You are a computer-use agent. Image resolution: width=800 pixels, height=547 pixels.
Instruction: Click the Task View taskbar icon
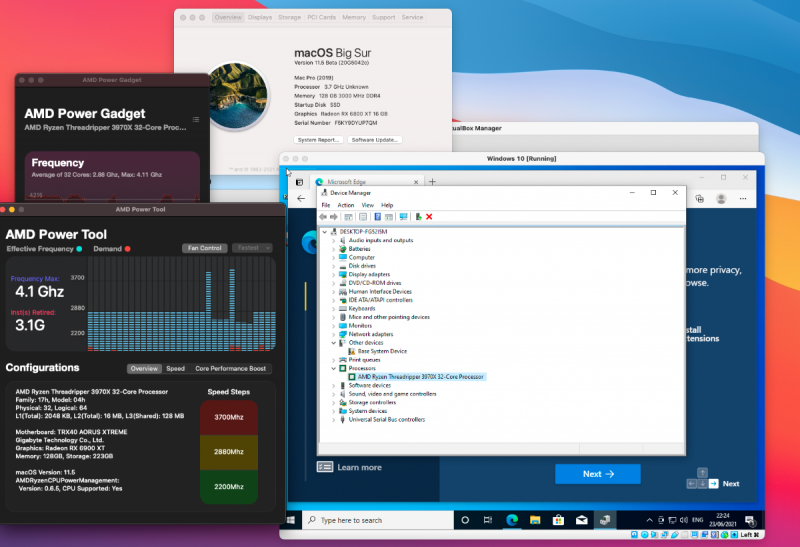point(489,521)
